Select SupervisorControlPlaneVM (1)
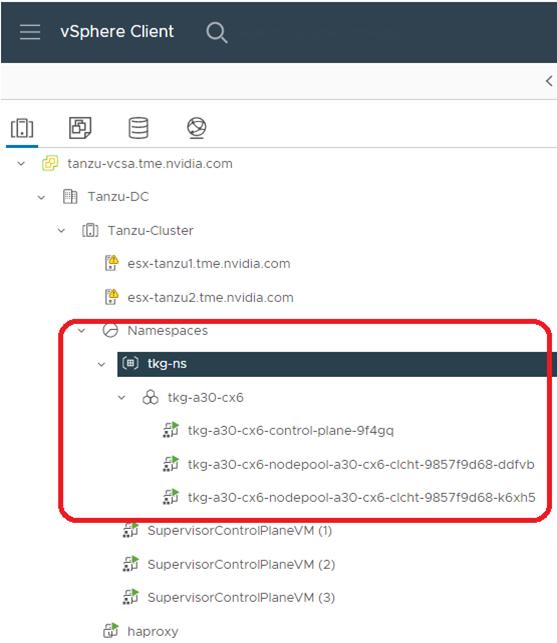Viewport: 557px width, 643px height. tap(240, 531)
